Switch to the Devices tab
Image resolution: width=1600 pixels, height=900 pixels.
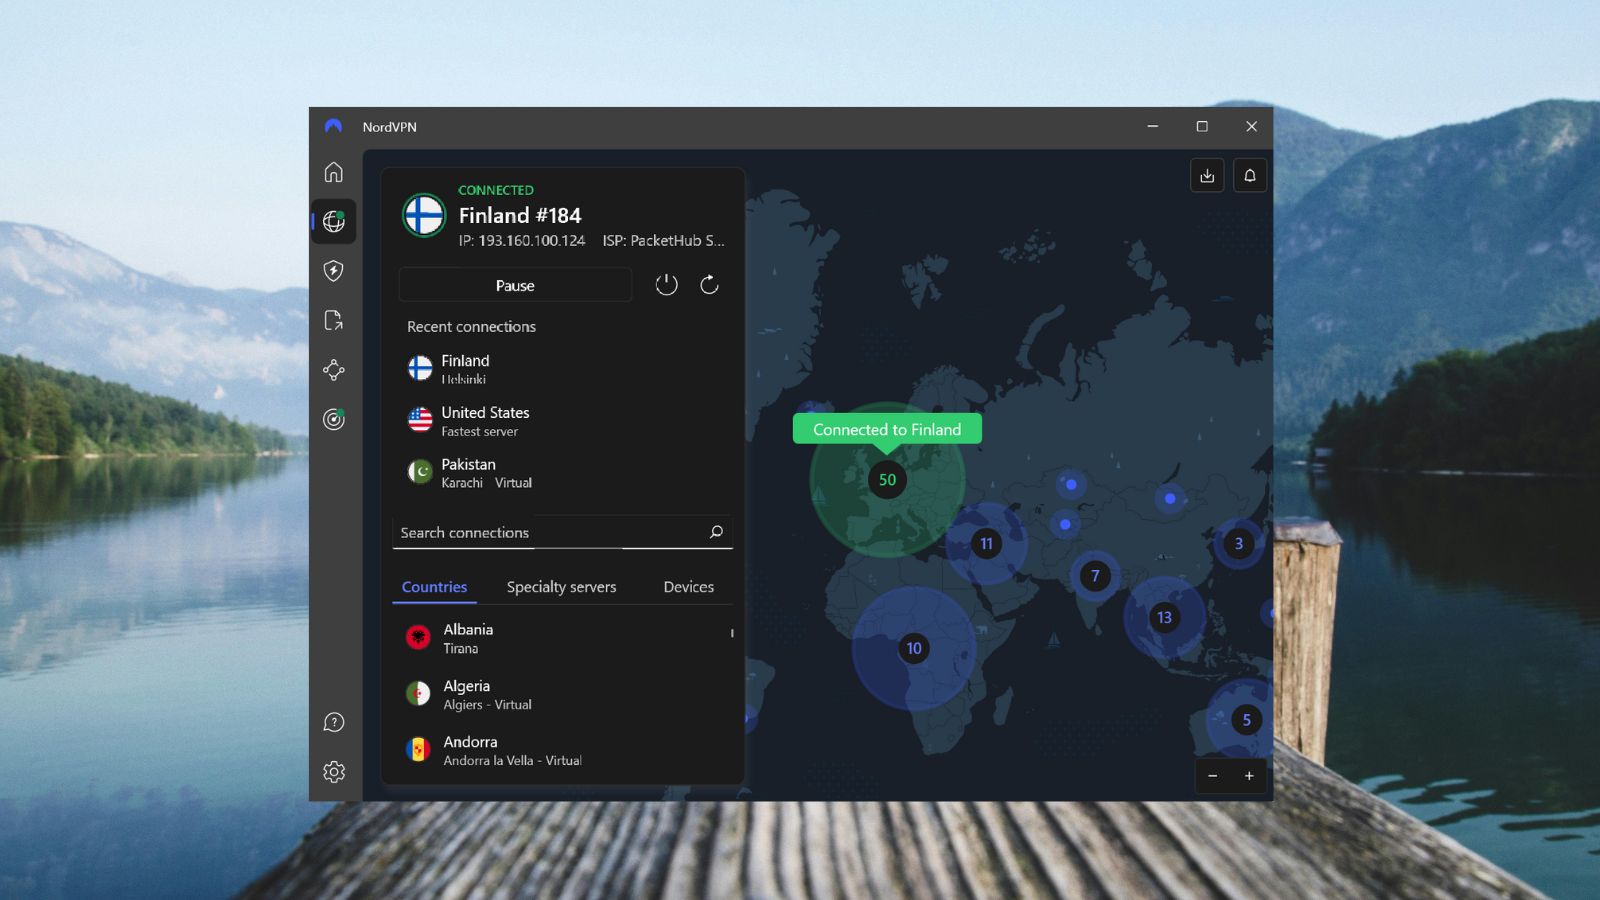click(688, 587)
